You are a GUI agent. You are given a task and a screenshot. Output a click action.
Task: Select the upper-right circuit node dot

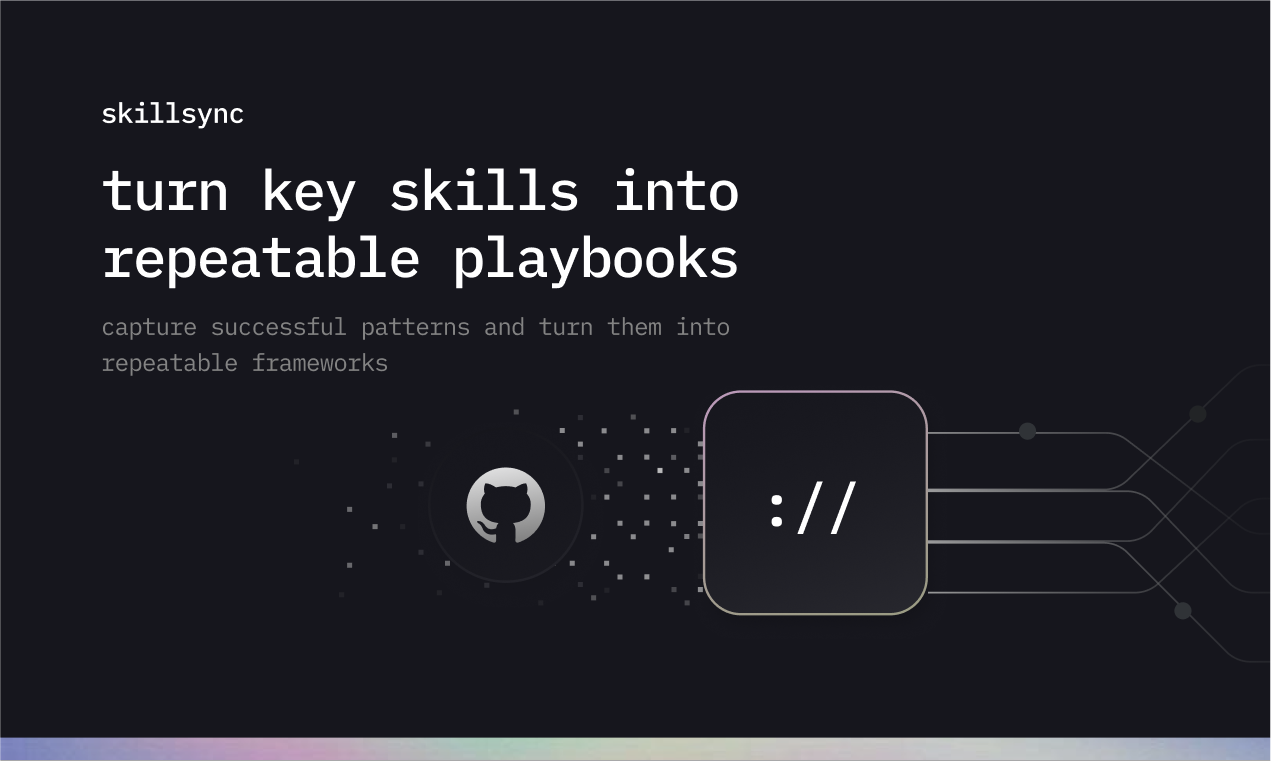[1197, 414]
